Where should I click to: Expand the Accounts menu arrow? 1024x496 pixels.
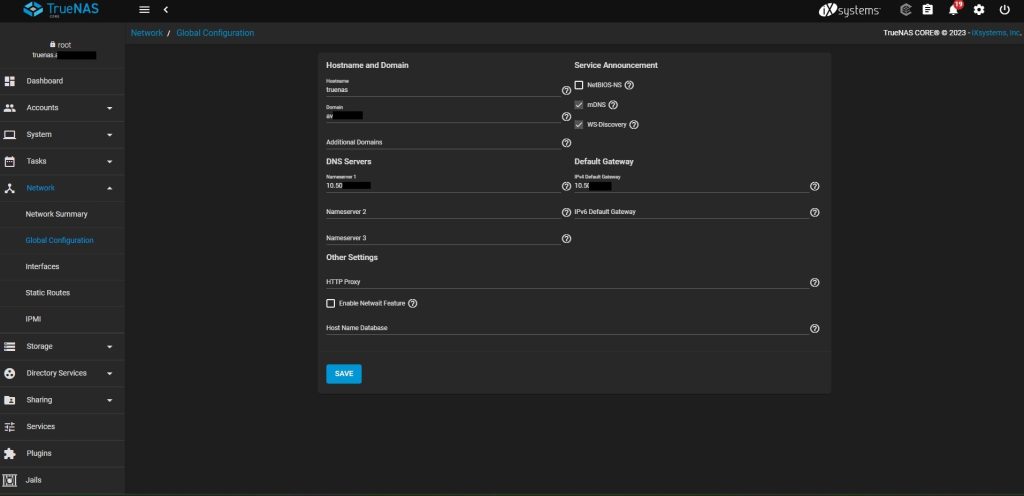(x=110, y=108)
